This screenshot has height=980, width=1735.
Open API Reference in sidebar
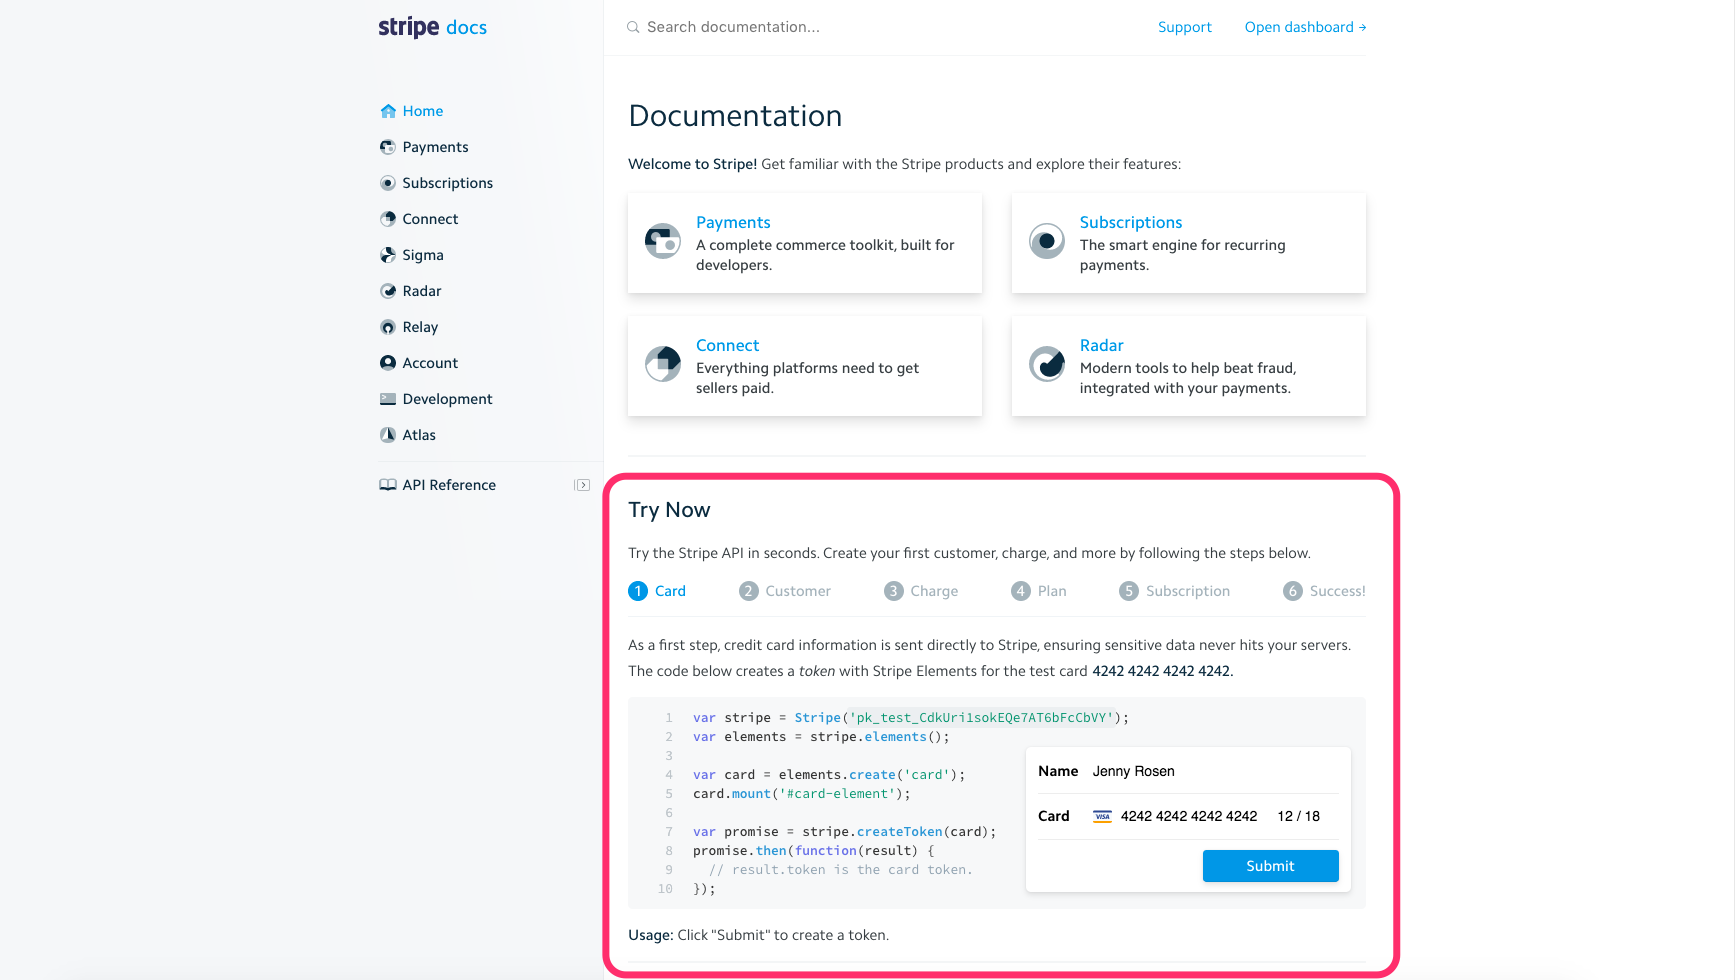pos(448,485)
